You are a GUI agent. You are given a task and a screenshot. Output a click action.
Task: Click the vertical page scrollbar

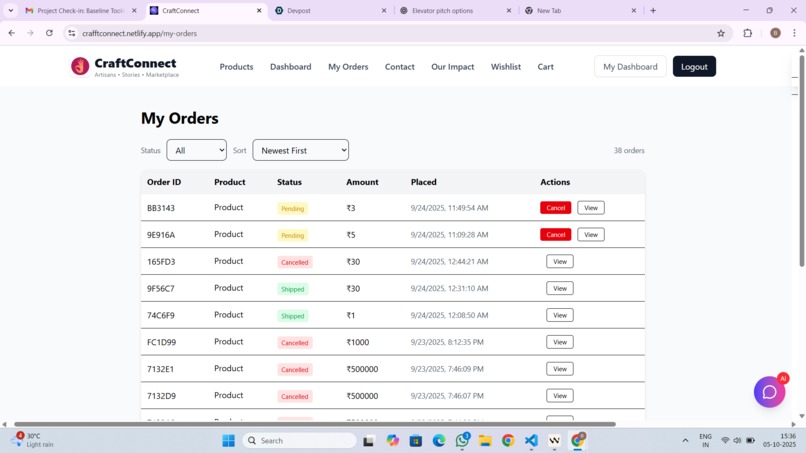[x=801, y=159]
